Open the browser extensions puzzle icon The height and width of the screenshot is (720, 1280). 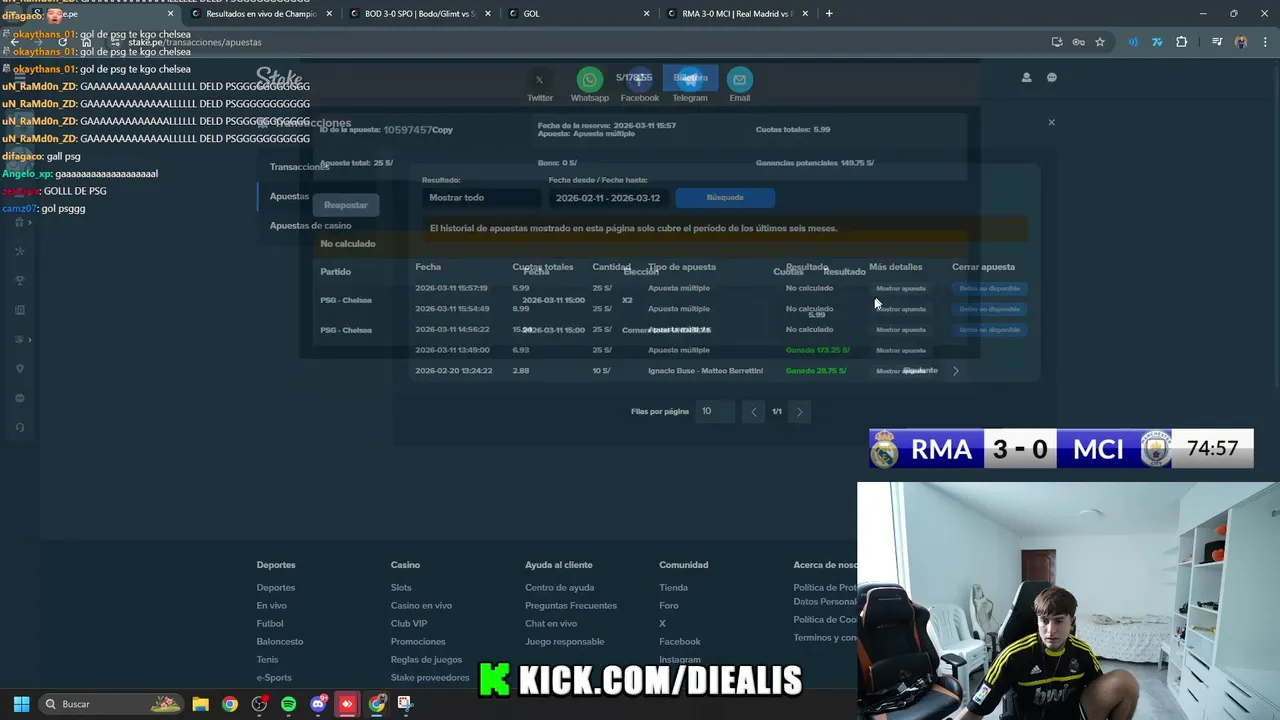tap(1182, 42)
